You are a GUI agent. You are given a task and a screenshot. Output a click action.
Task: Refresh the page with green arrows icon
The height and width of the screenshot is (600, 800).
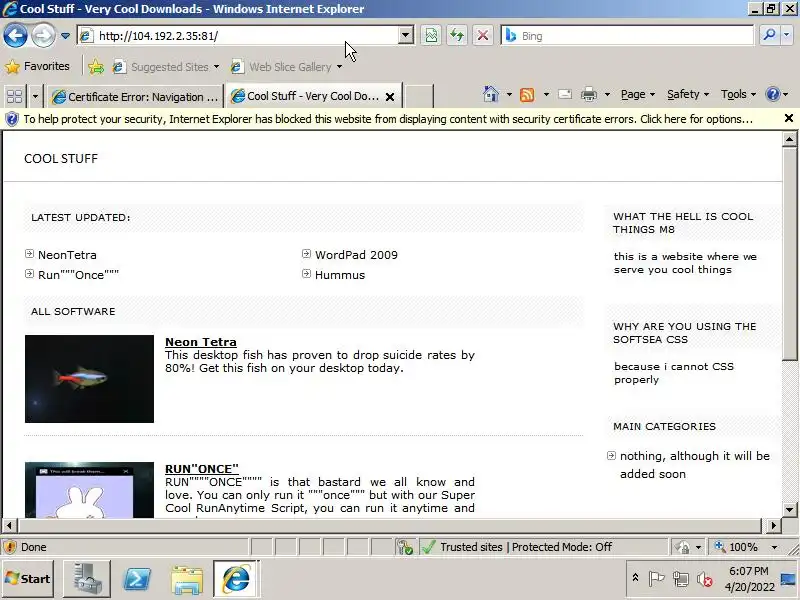(x=457, y=36)
